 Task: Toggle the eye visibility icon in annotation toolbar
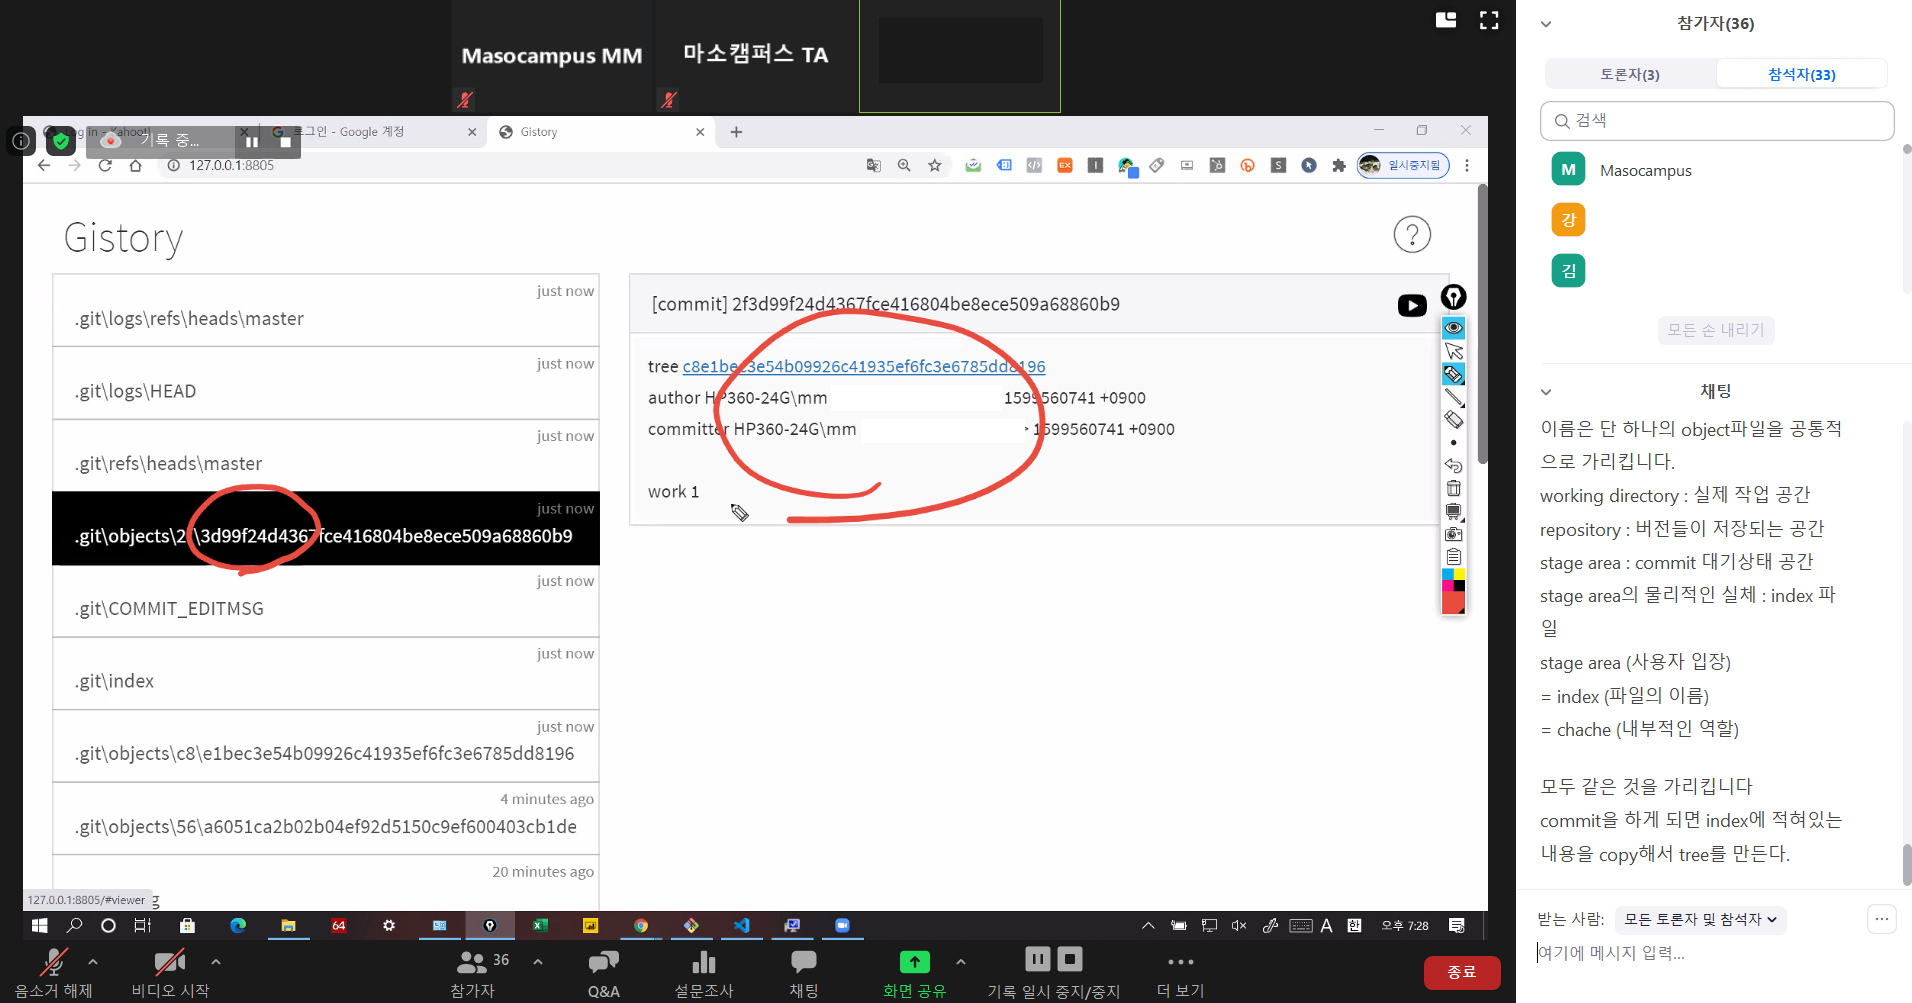click(1454, 328)
